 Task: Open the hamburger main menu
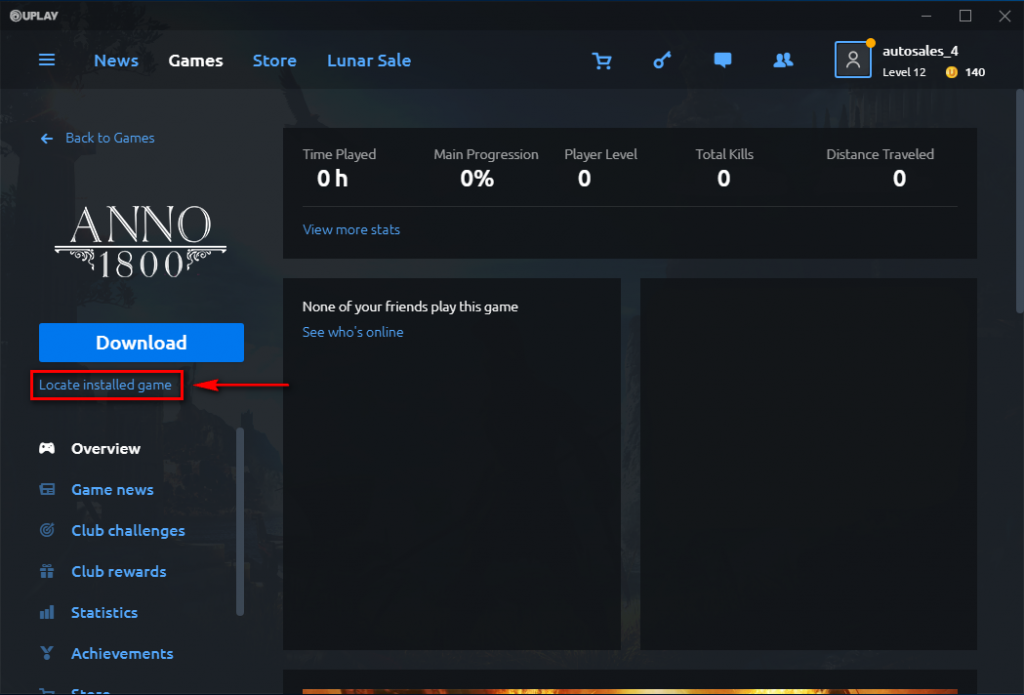pyautogui.click(x=47, y=60)
